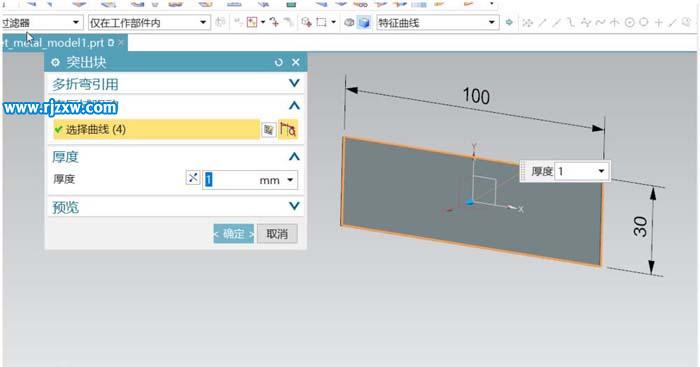Viewport: 700px width, 367px height.
Task: Open the 仅在工作部件内 scope dropdown
Action: tap(149, 22)
